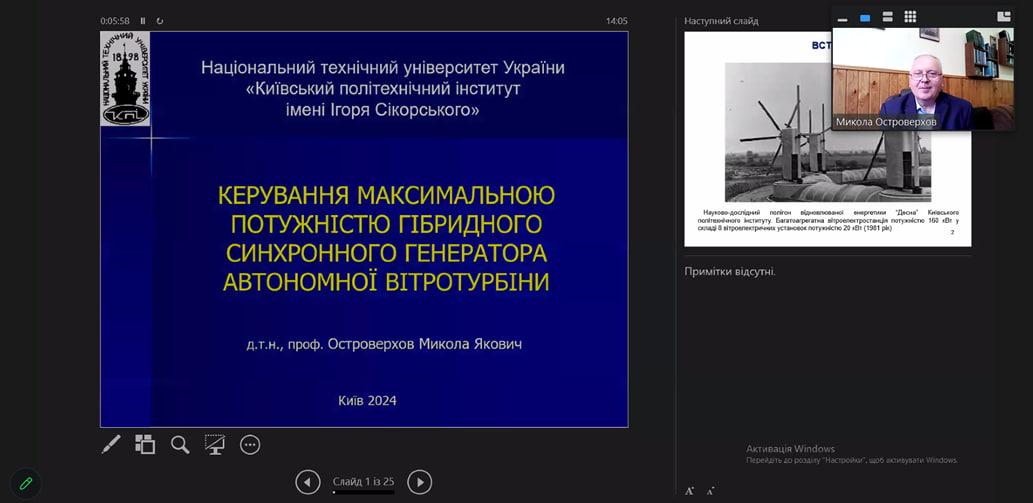
Task: Click the next slide preview thumbnail
Action: pyautogui.click(x=827, y=139)
